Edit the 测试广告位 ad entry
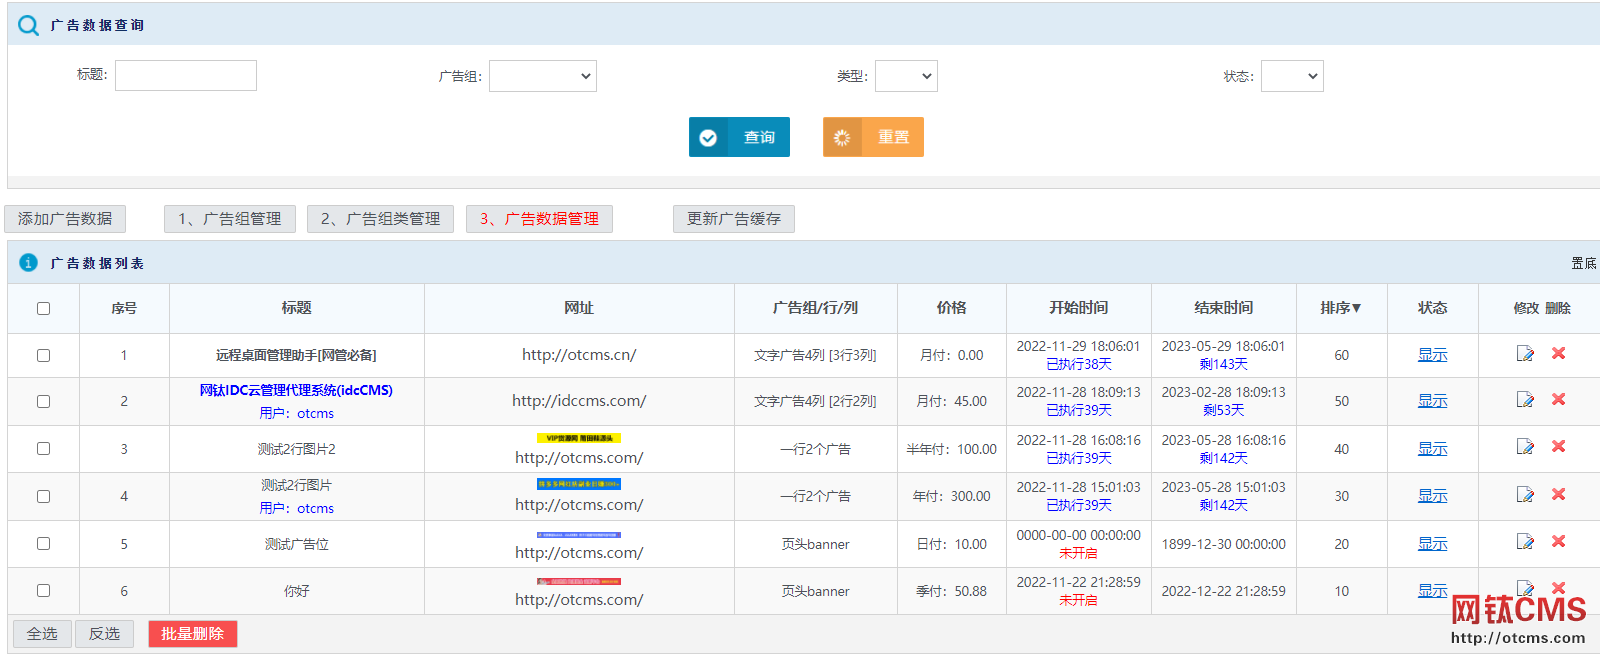The height and width of the screenshot is (654, 1600). pos(1525,541)
